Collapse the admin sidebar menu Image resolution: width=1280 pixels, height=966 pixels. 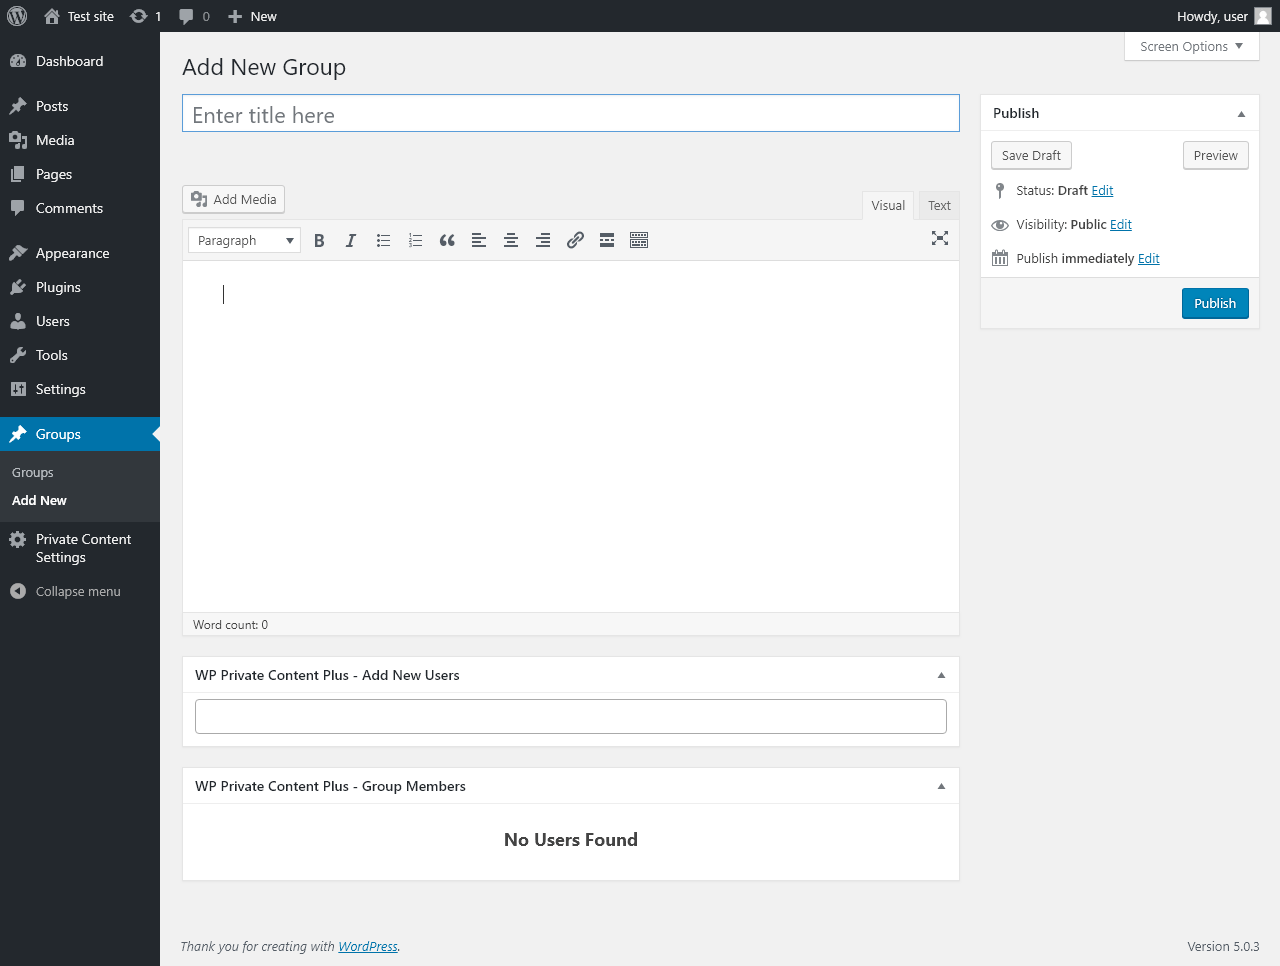click(78, 592)
